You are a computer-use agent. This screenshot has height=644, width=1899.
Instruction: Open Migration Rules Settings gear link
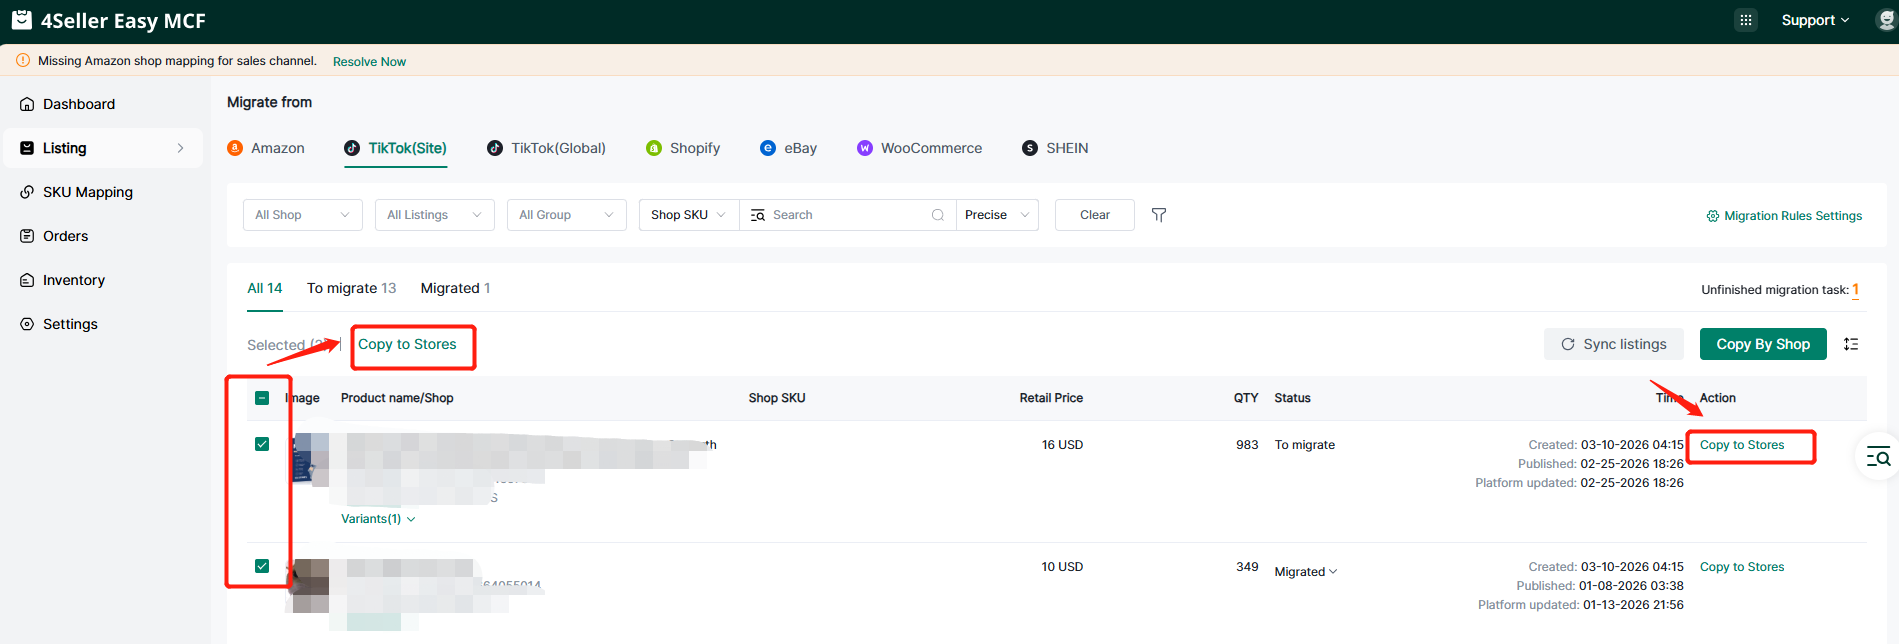click(x=1784, y=216)
